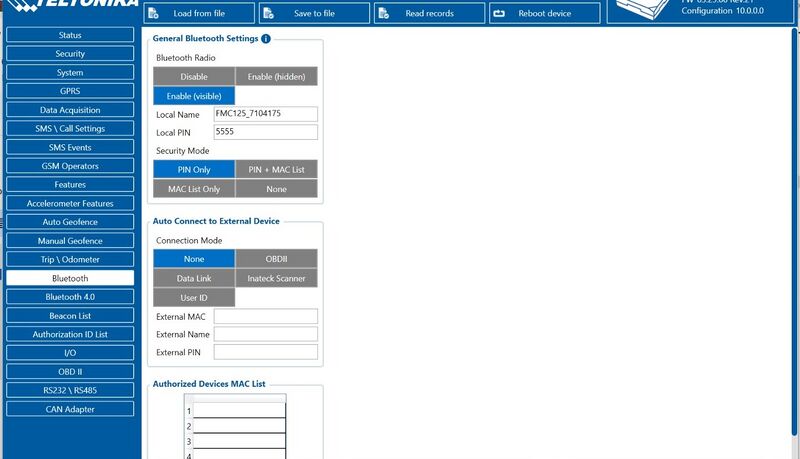Open RS232 \ RS485 section
Screen dimensions: 800x459
click(70, 390)
